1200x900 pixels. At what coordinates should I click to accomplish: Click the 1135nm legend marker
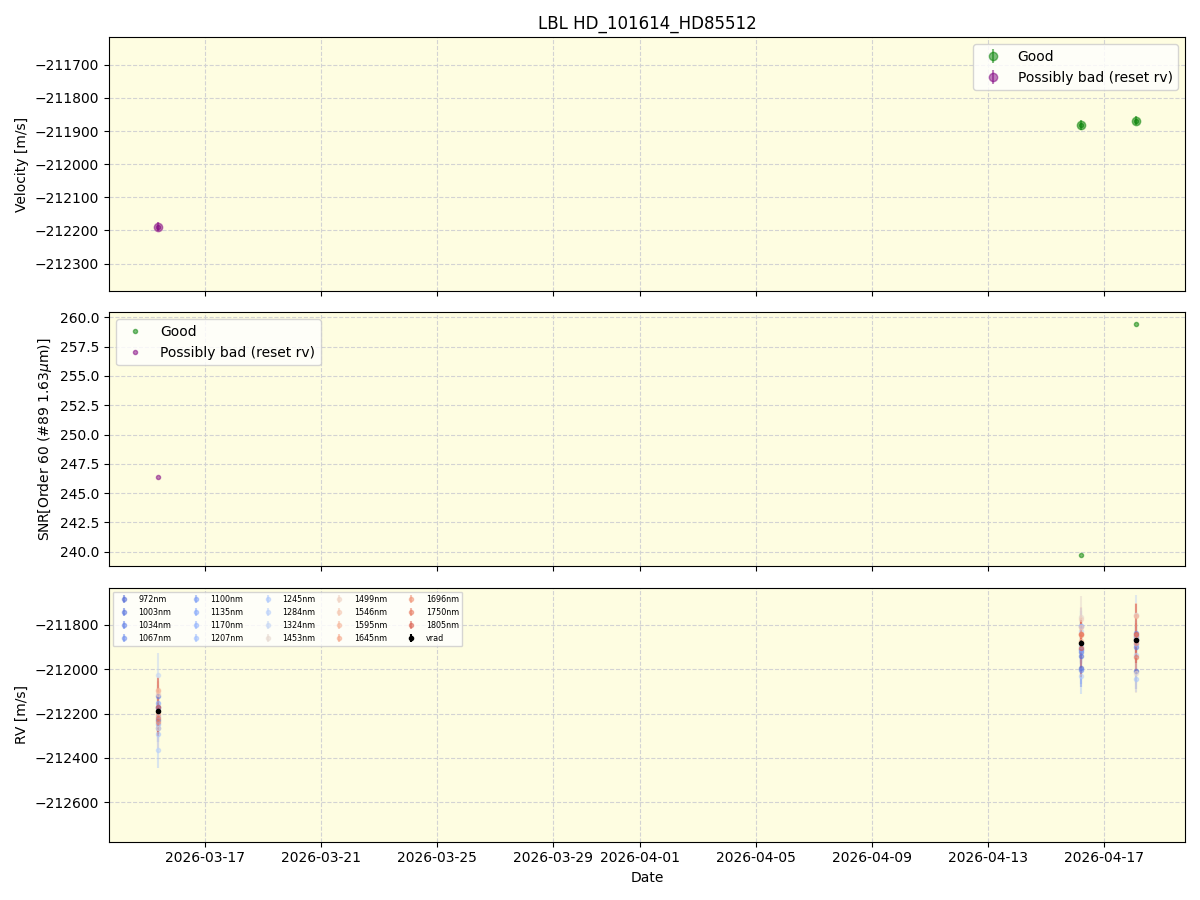coord(196,612)
